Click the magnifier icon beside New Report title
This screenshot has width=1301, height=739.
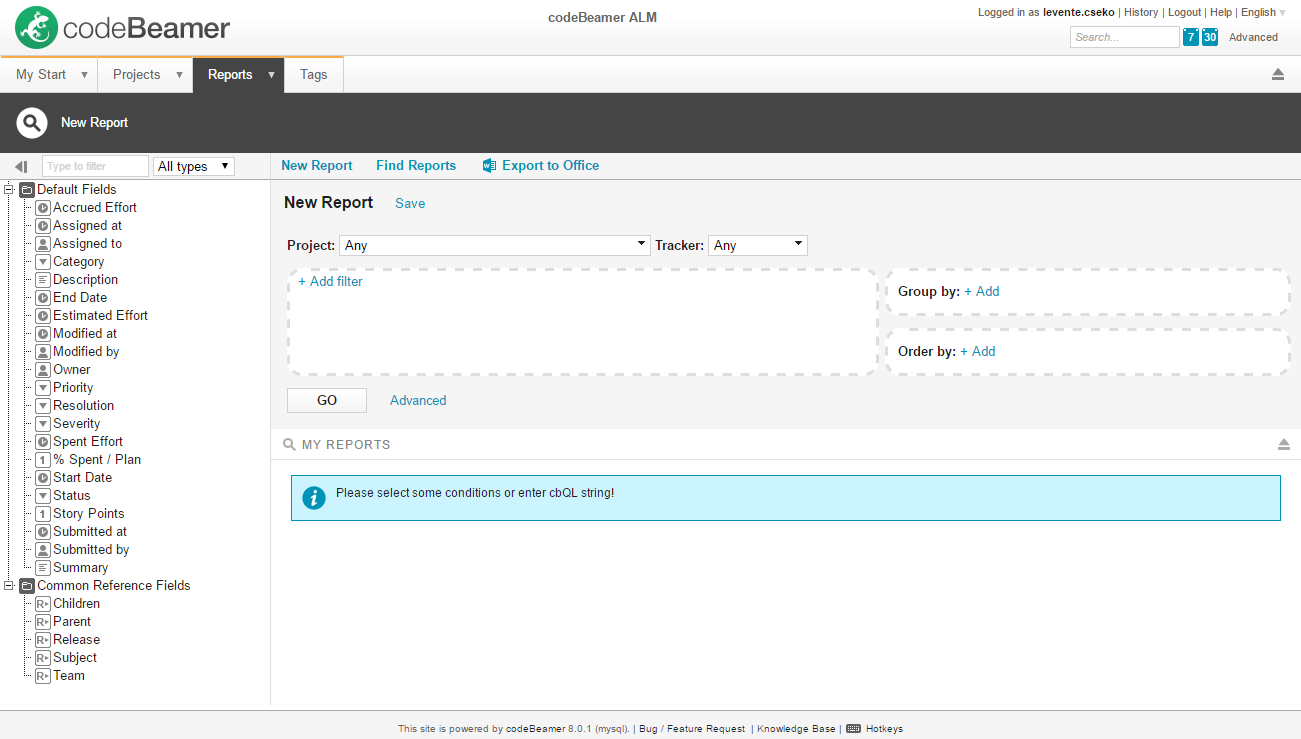(x=32, y=123)
